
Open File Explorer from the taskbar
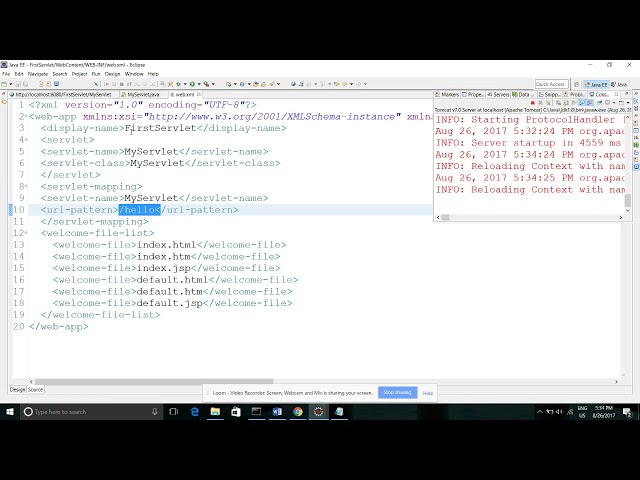pyautogui.click(x=215, y=412)
